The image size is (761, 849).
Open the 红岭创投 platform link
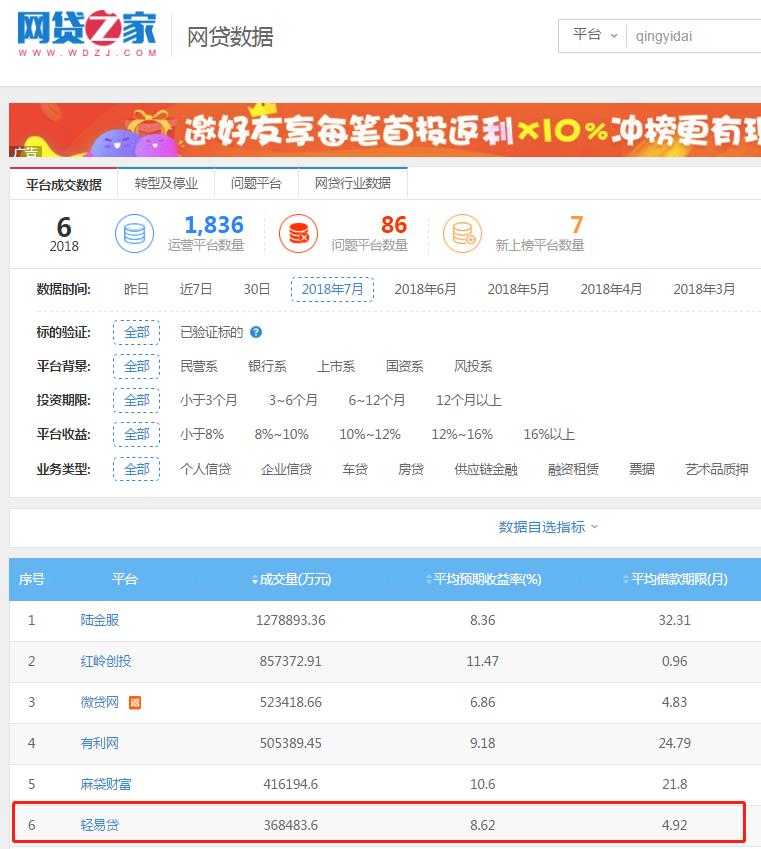coord(106,662)
